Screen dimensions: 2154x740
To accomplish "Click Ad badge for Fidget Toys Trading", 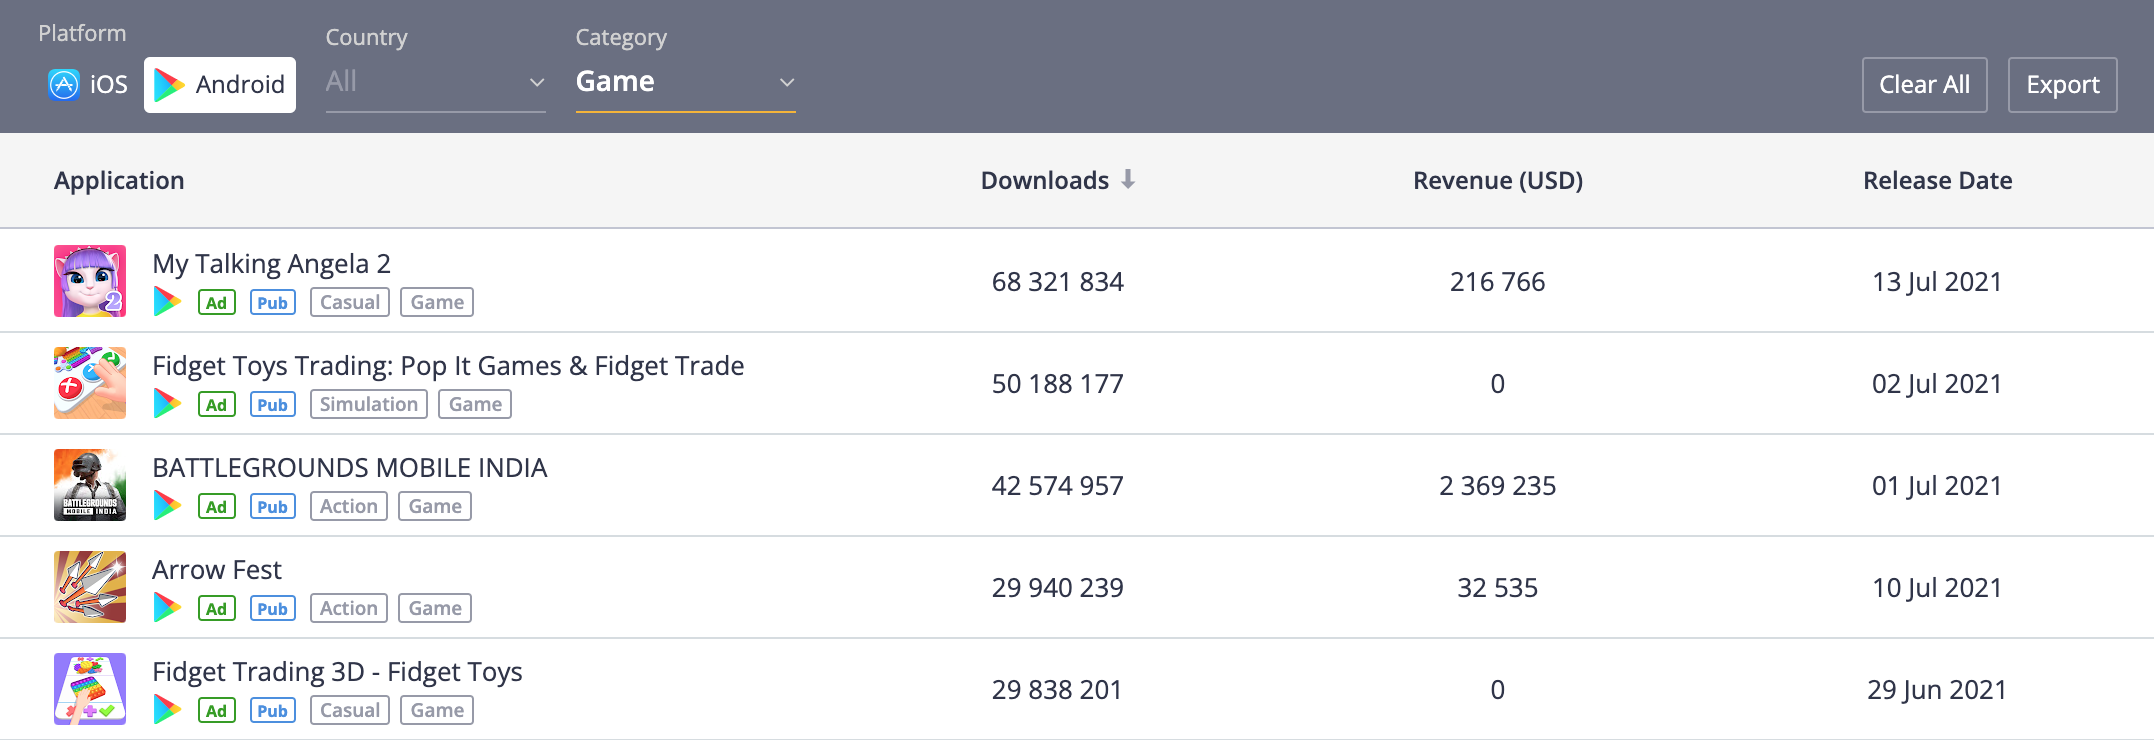I will (217, 404).
